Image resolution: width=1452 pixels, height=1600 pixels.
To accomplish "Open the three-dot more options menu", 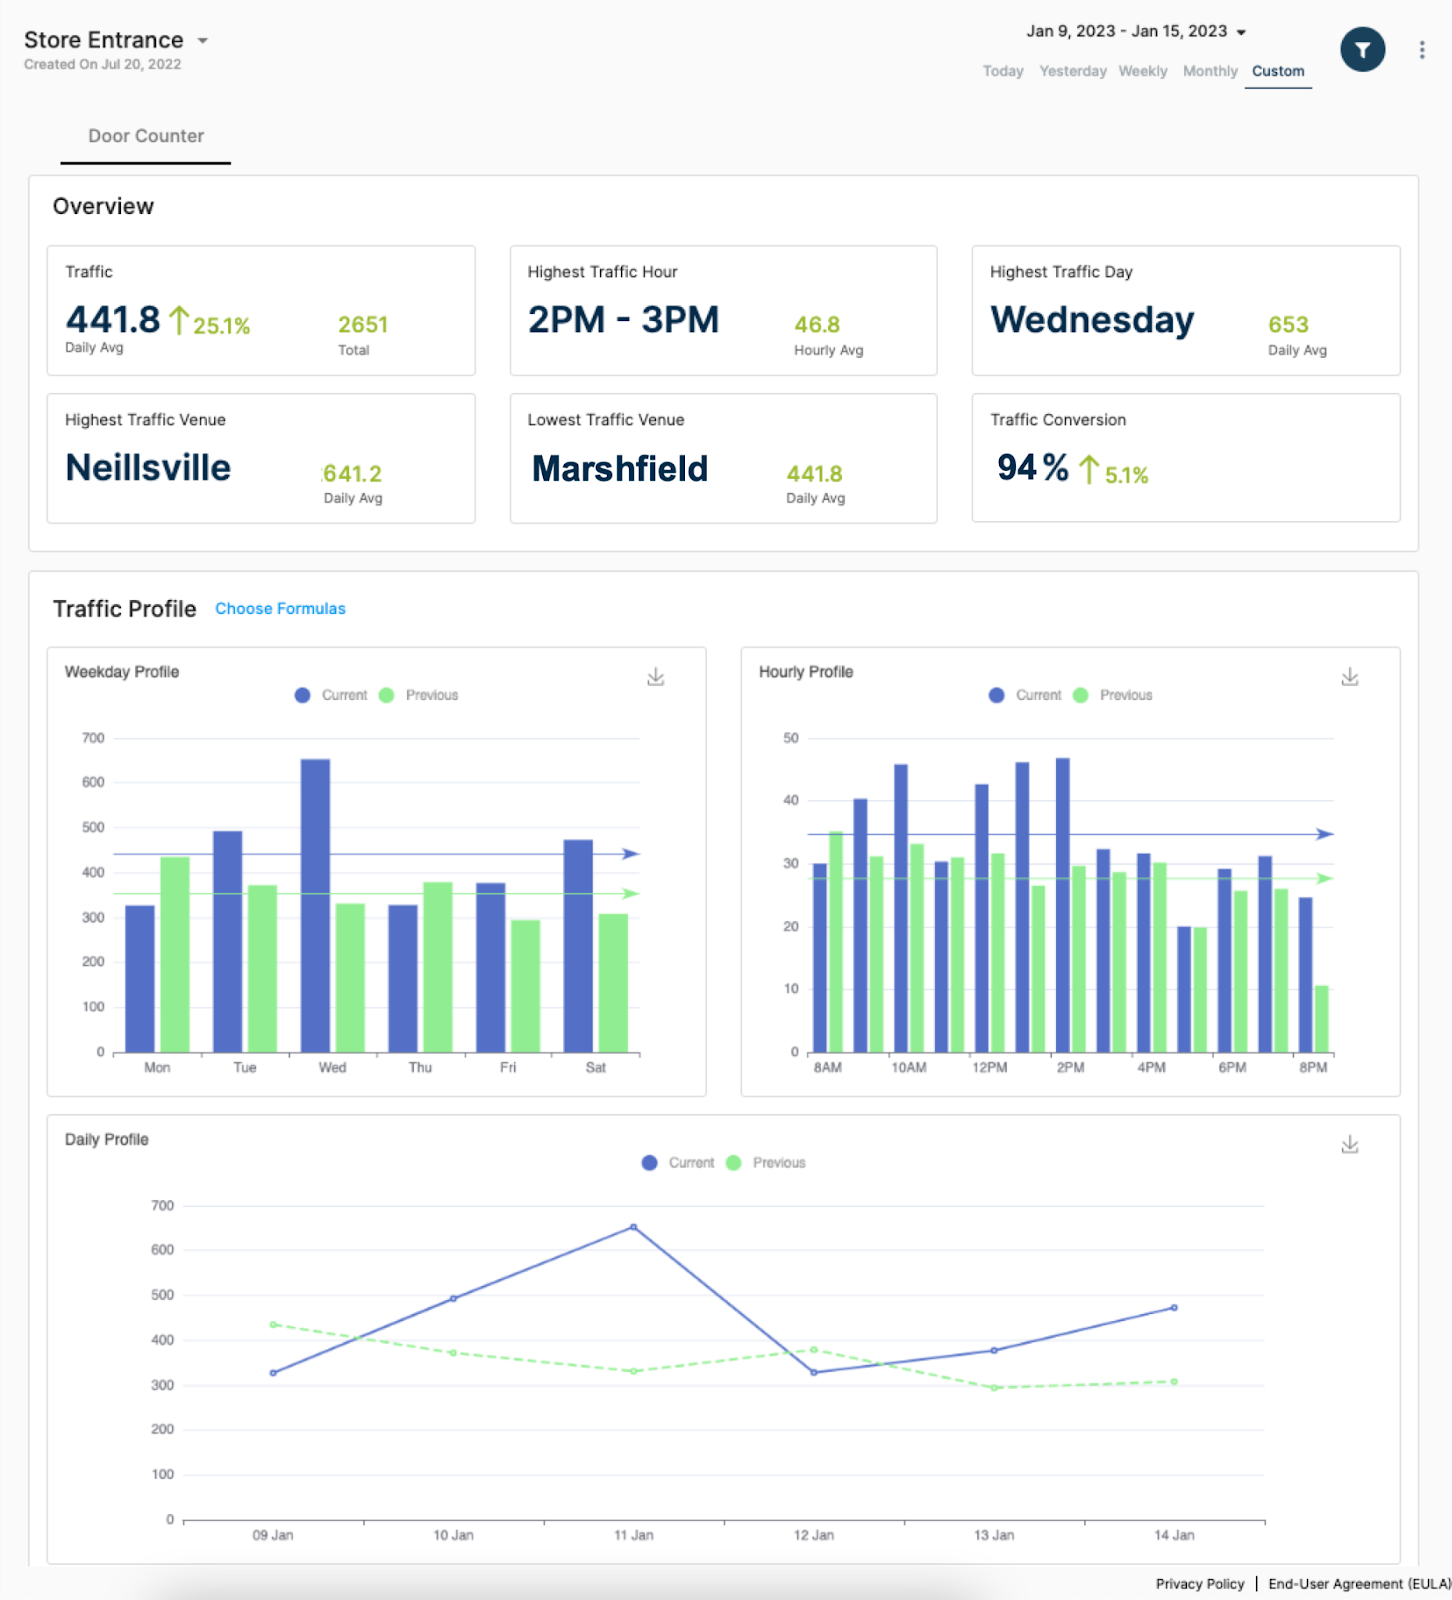I will [x=1421, y=50].
